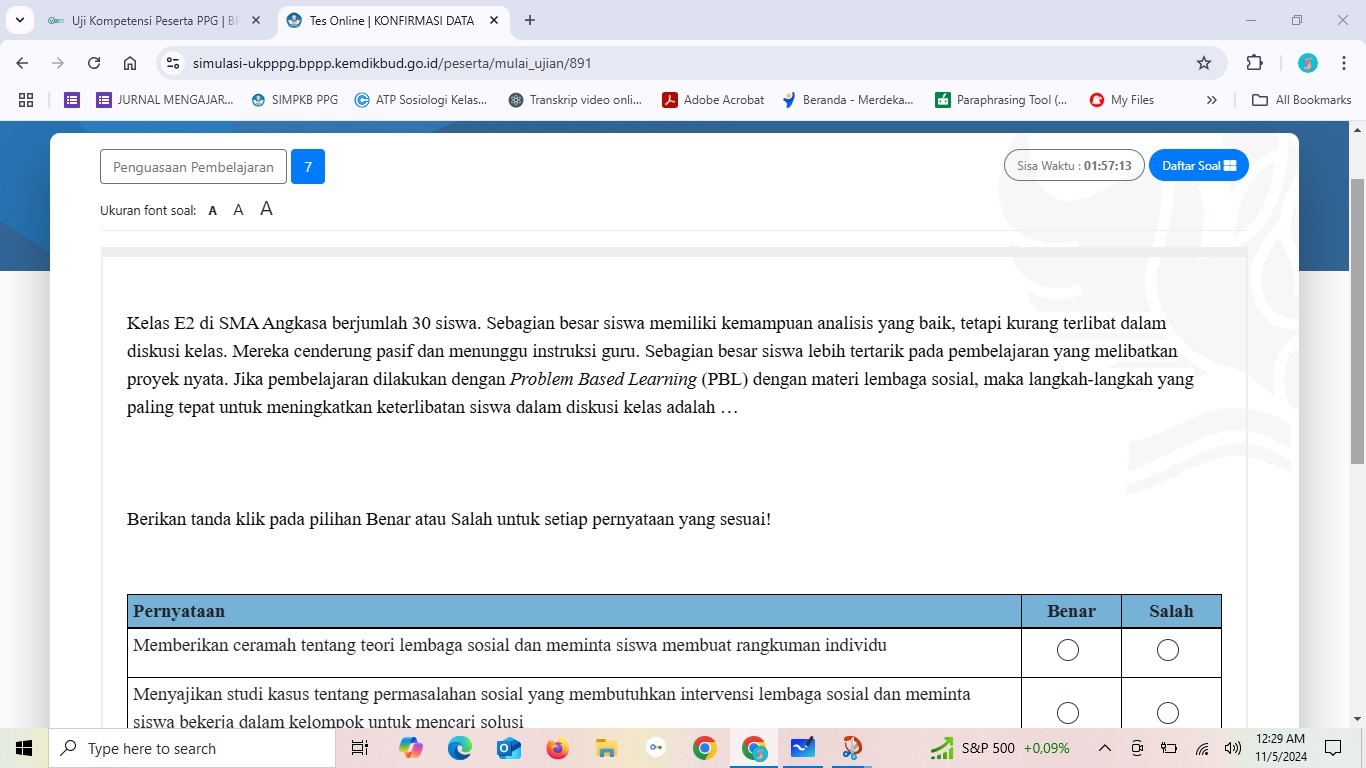Close the Uji Kompetensi Peserta PPG tab
Viewport: 1366px width, 768px height.
256,20
